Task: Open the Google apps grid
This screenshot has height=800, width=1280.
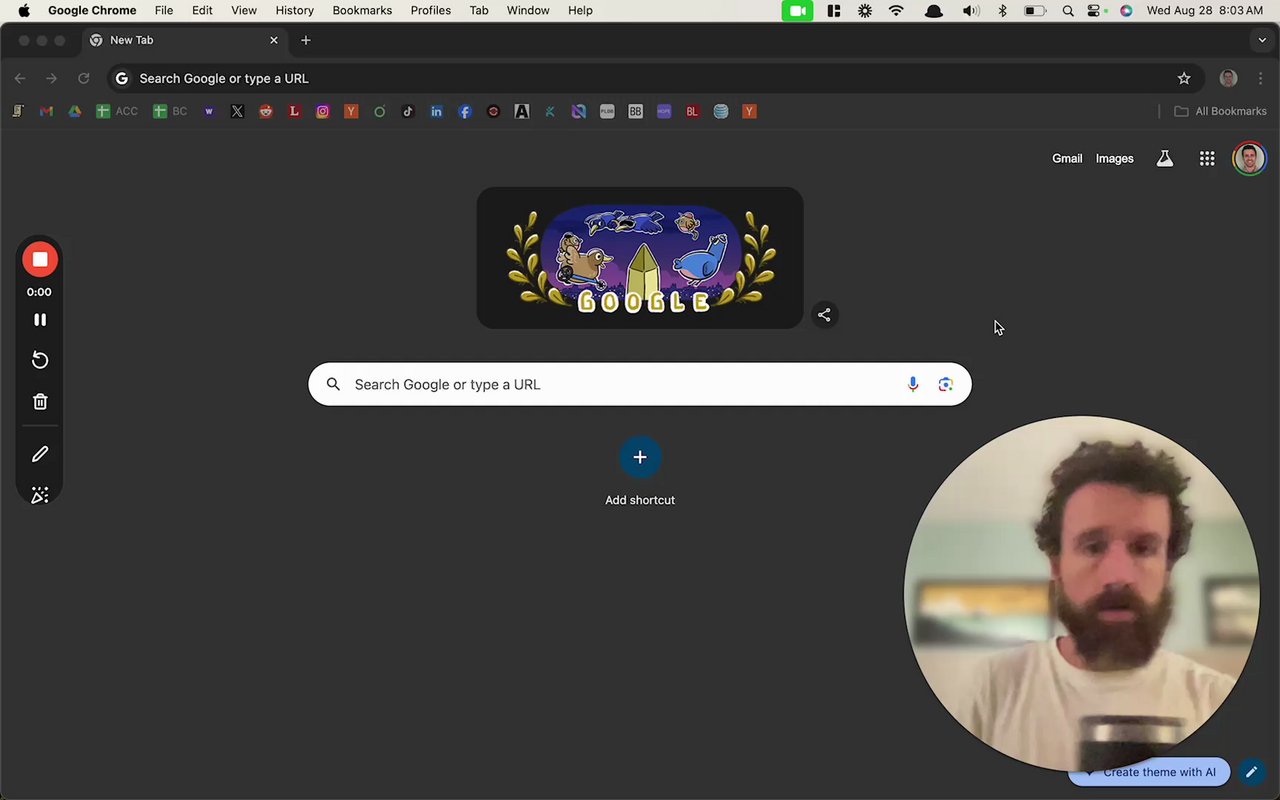Action: pyautogui.click(x=1207, y=158)
